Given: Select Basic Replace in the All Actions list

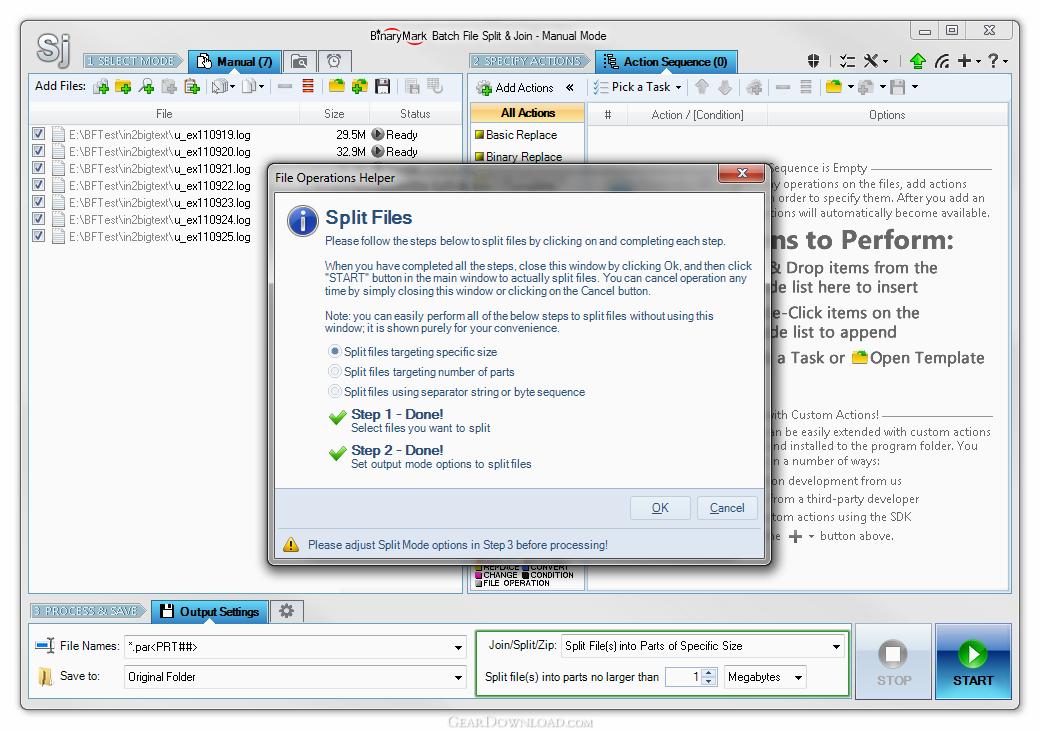Looking at the screenshot, I should (521, 135).
